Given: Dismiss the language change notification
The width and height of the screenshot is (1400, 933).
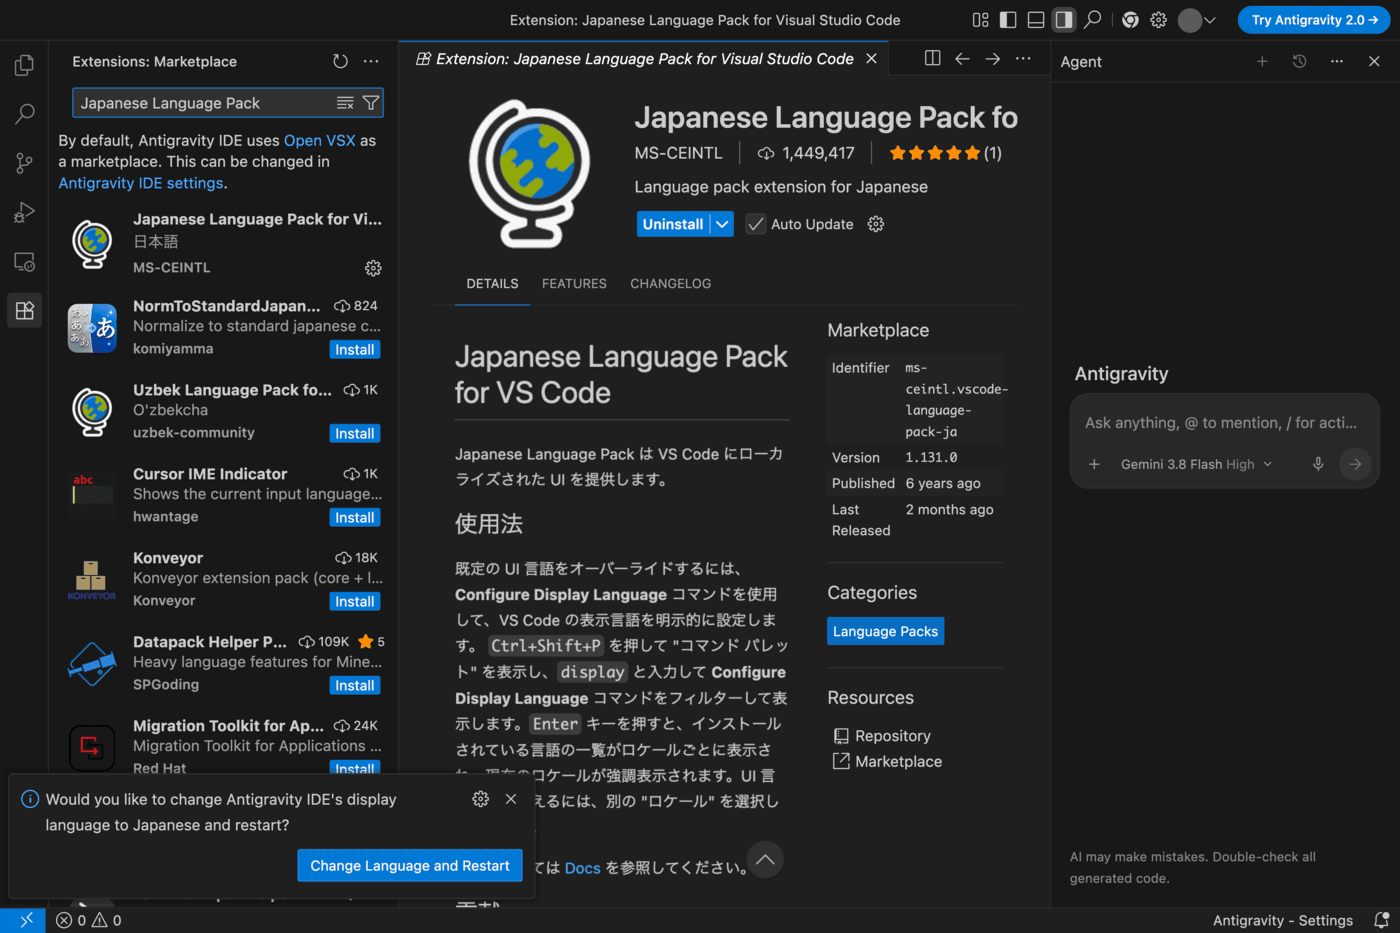Looking at the screenshot, I should point(511,799).
